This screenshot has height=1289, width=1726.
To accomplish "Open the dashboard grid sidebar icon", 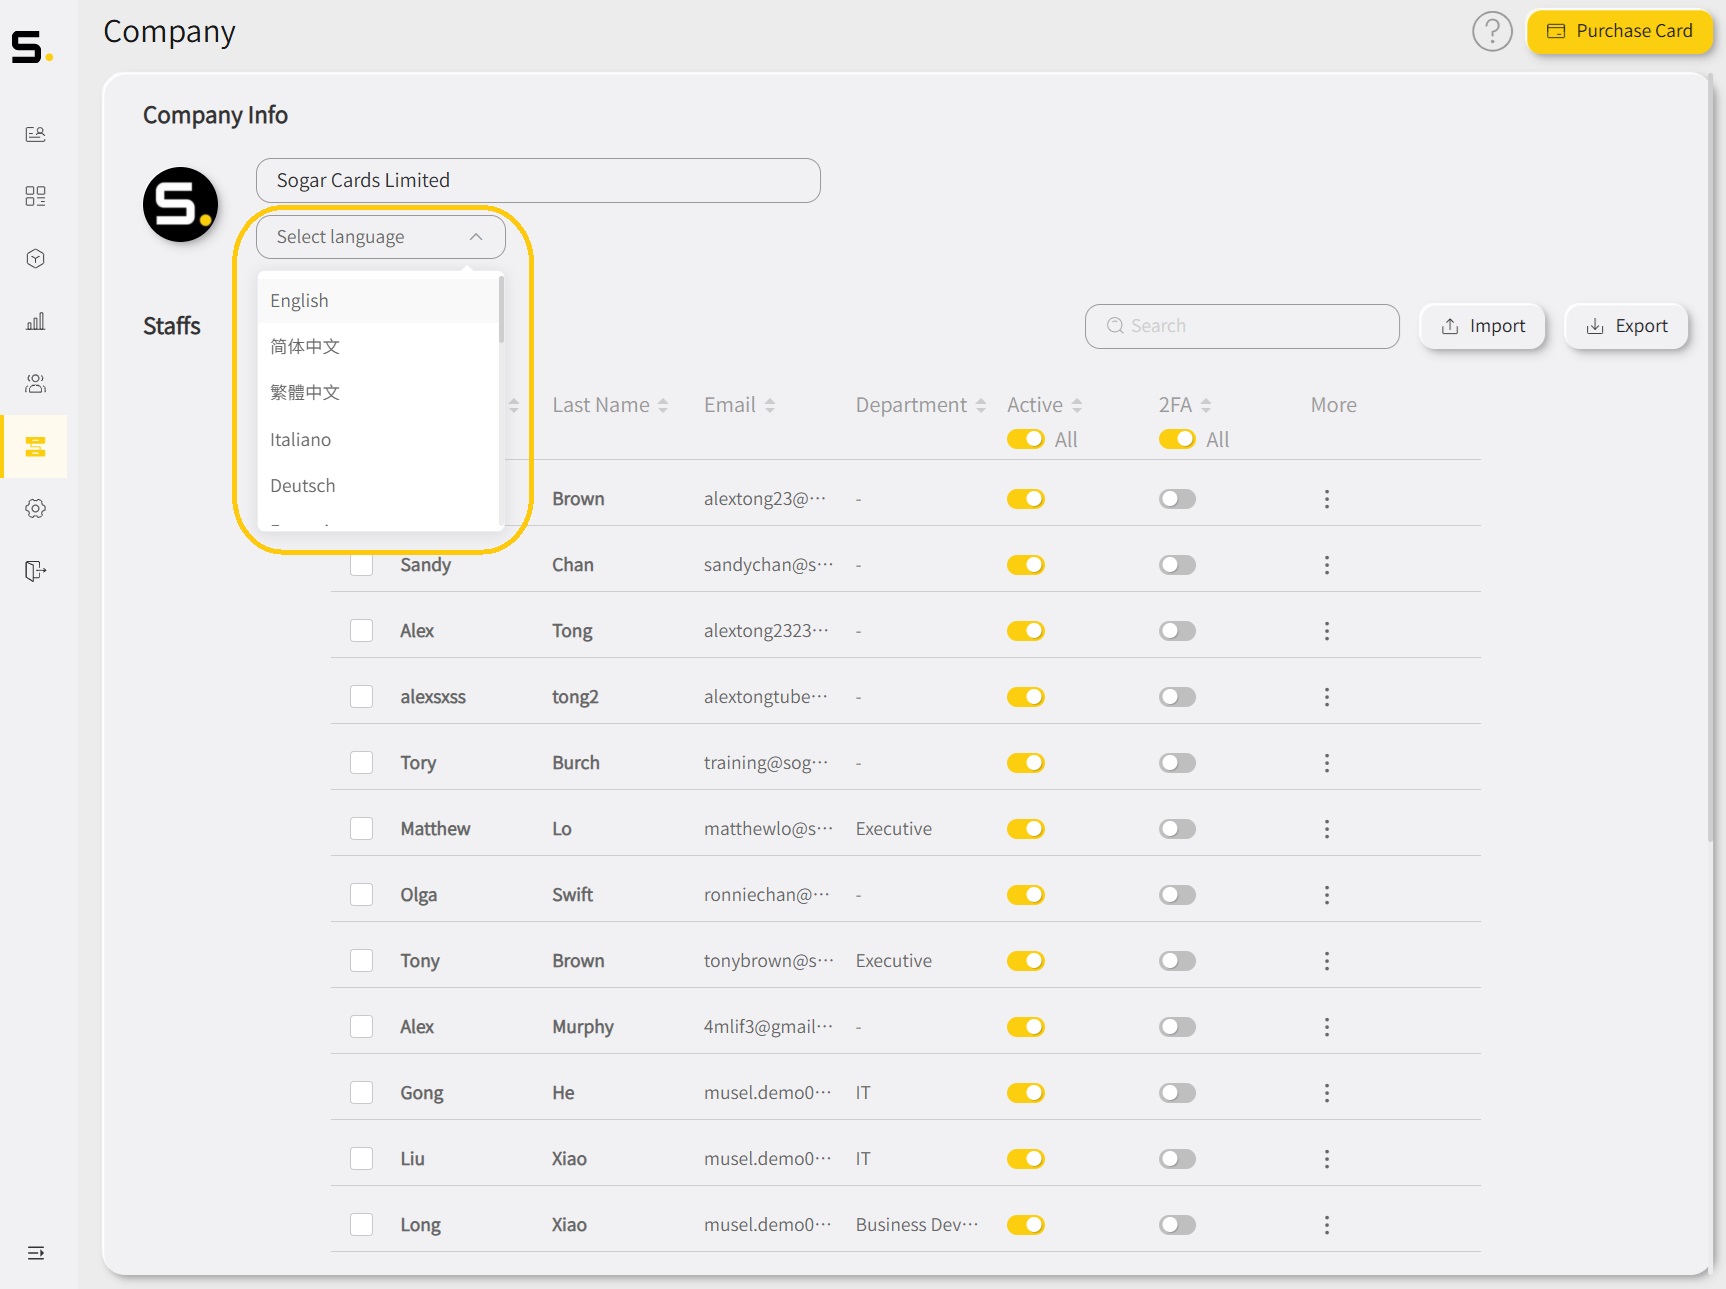I will [35, 196].
